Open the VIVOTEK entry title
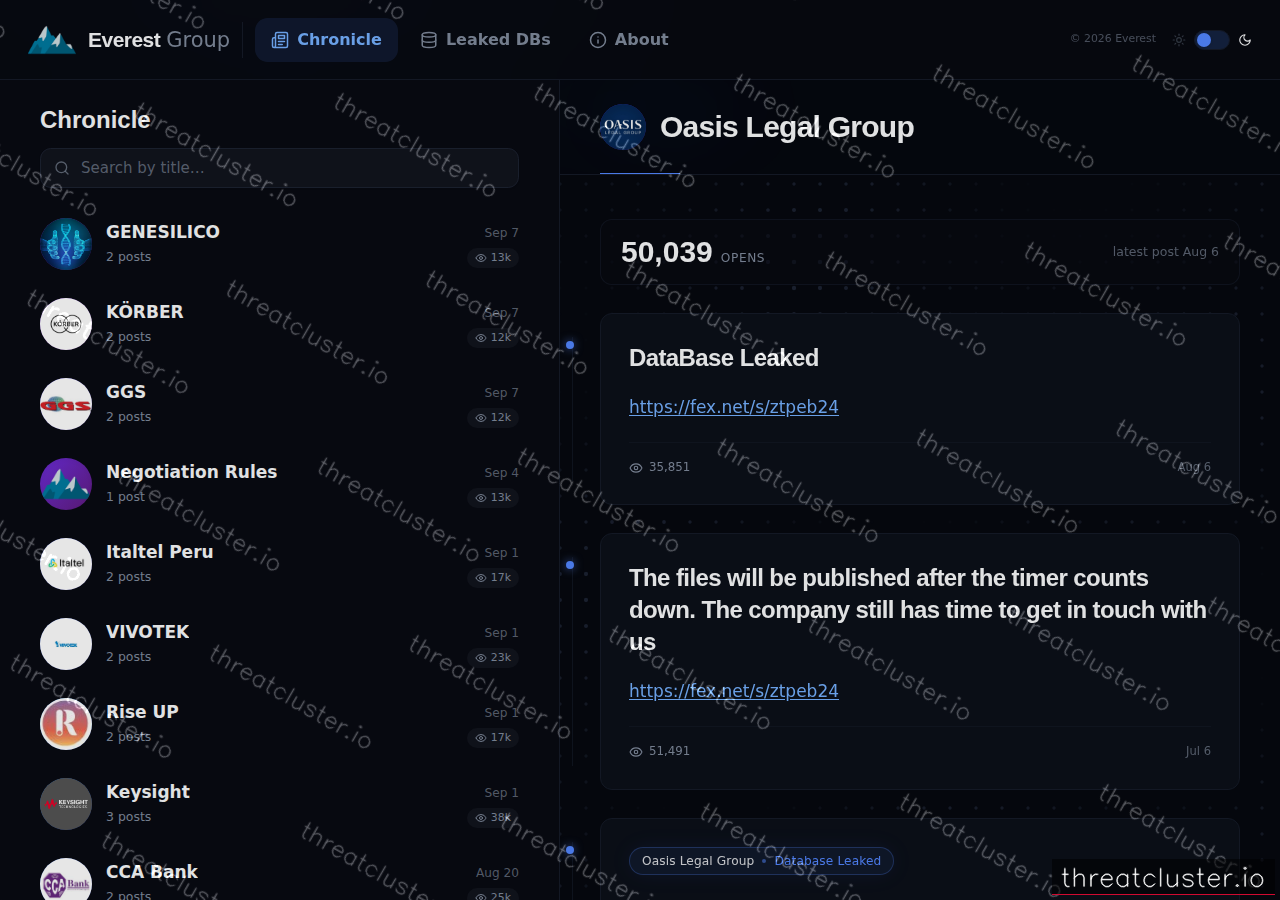Screen dimensions: 1280x900 pos(148,632)
